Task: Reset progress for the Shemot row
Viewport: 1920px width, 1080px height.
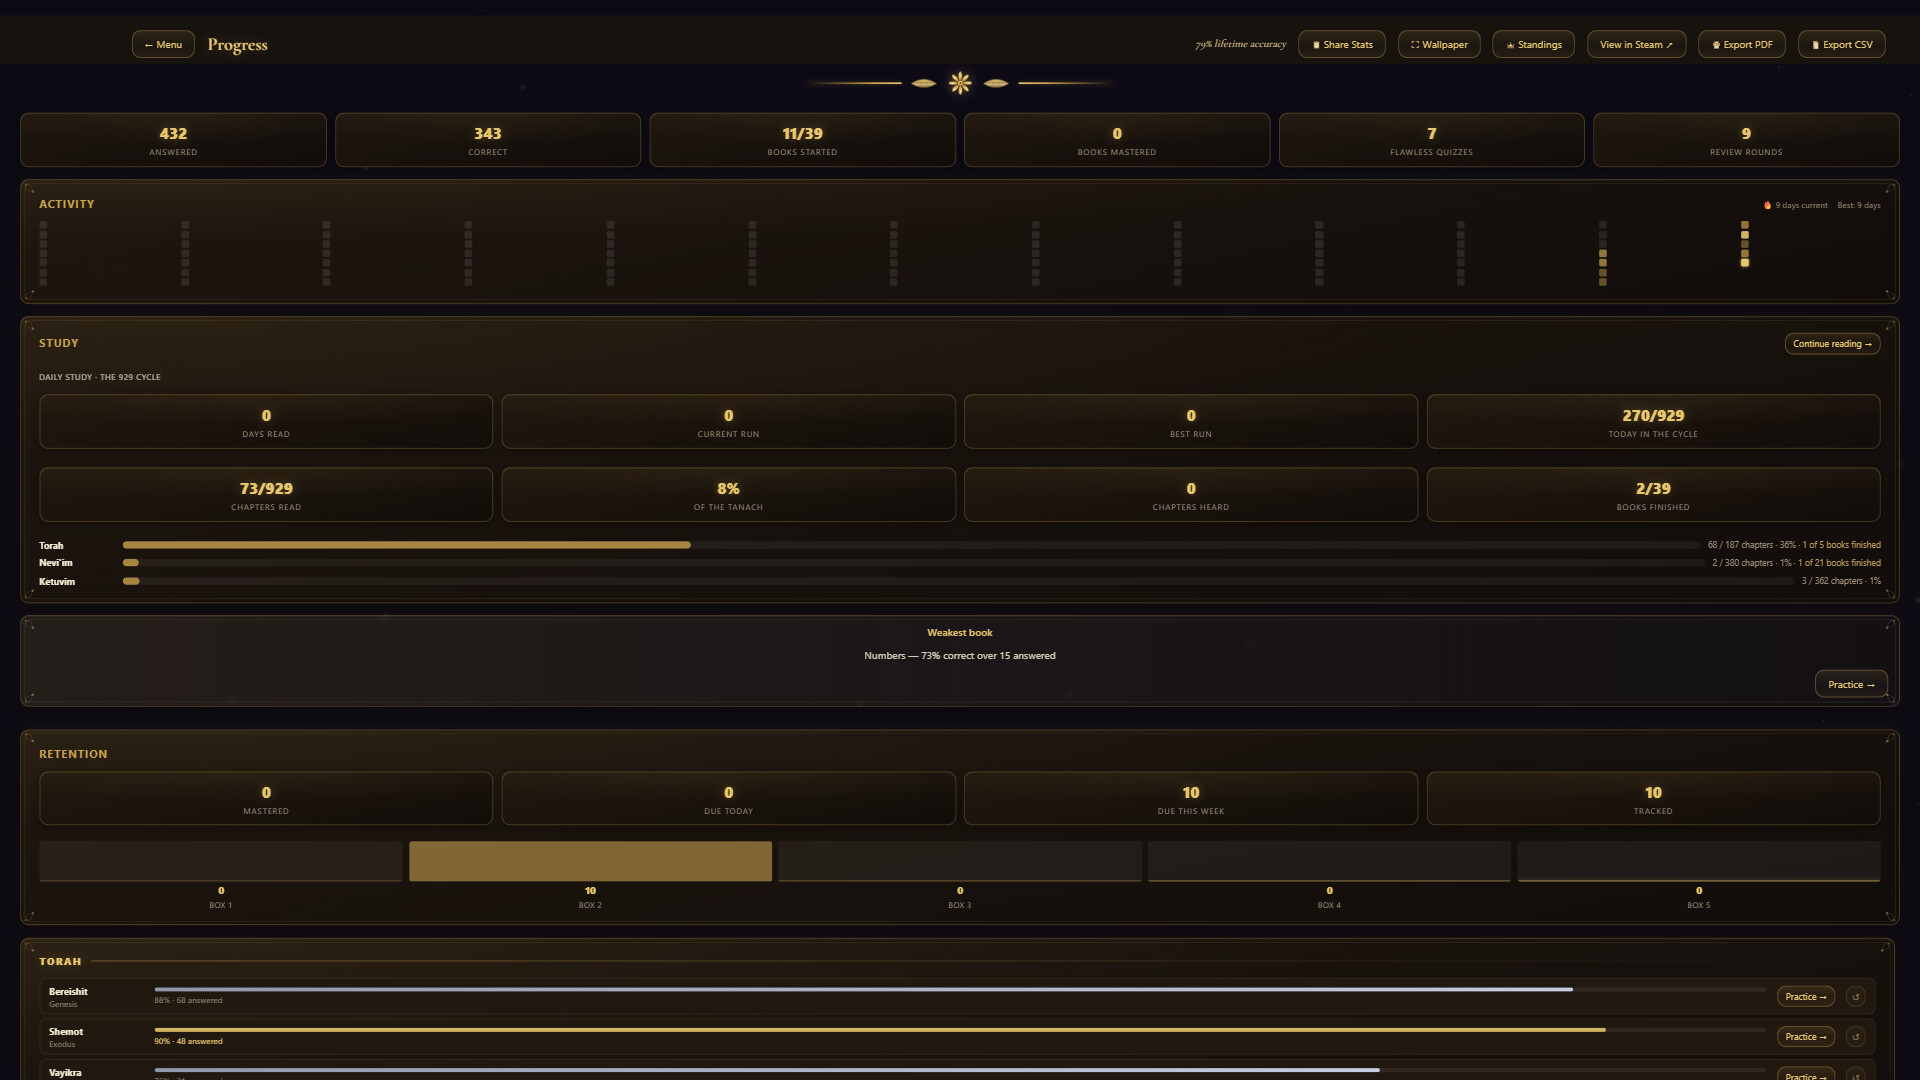Action: tap(1855, 1037)
